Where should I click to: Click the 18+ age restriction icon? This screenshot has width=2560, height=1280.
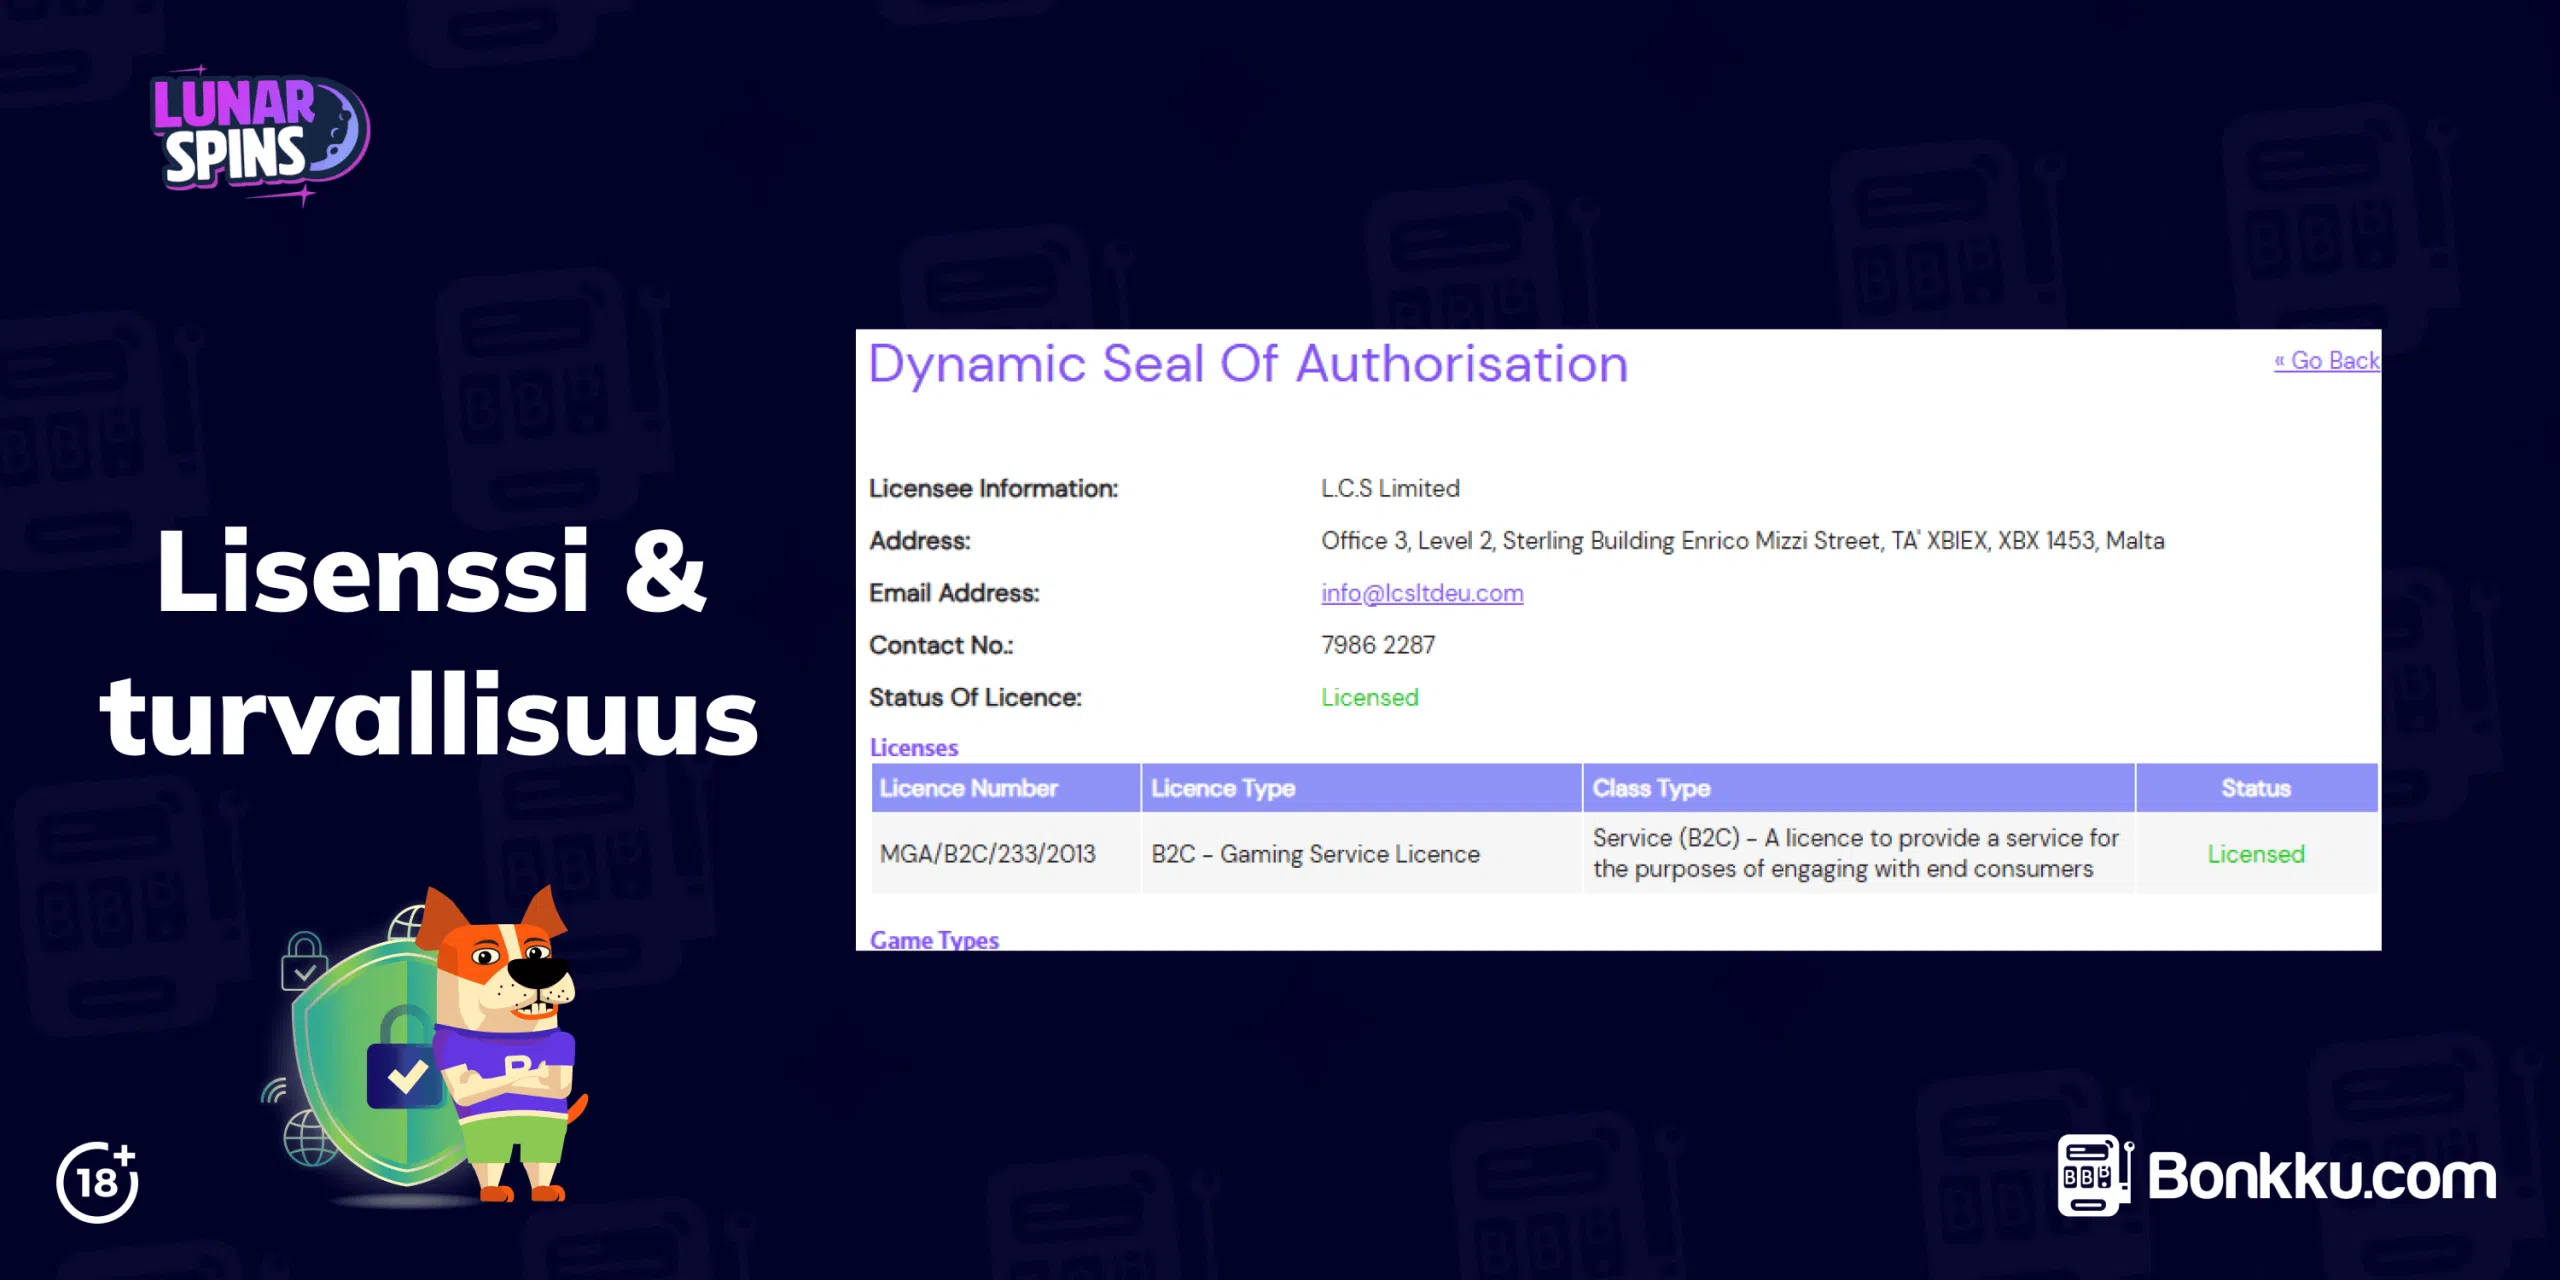coord(98,1182)
